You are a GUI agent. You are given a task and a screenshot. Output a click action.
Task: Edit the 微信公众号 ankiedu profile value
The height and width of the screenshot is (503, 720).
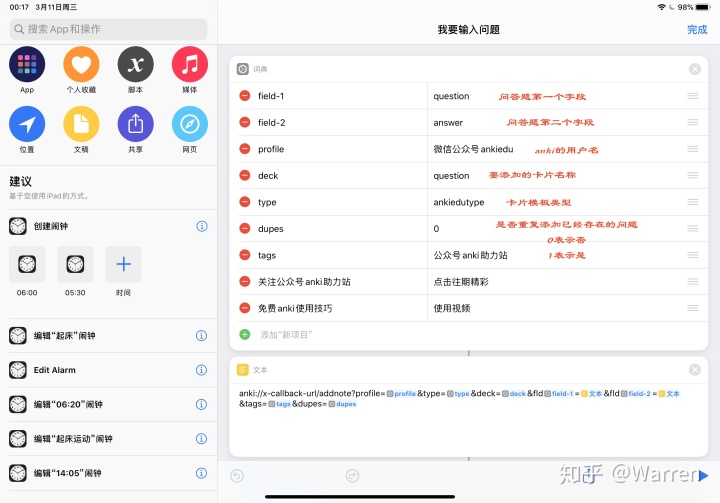click(x=473, y=149)
